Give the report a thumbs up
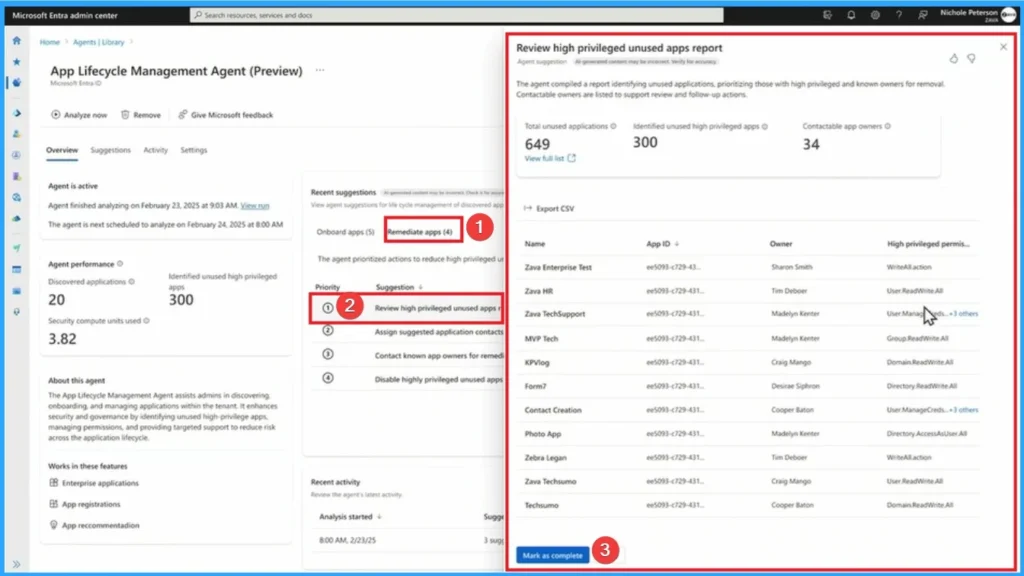1024x576 pixels. [953, 59]
